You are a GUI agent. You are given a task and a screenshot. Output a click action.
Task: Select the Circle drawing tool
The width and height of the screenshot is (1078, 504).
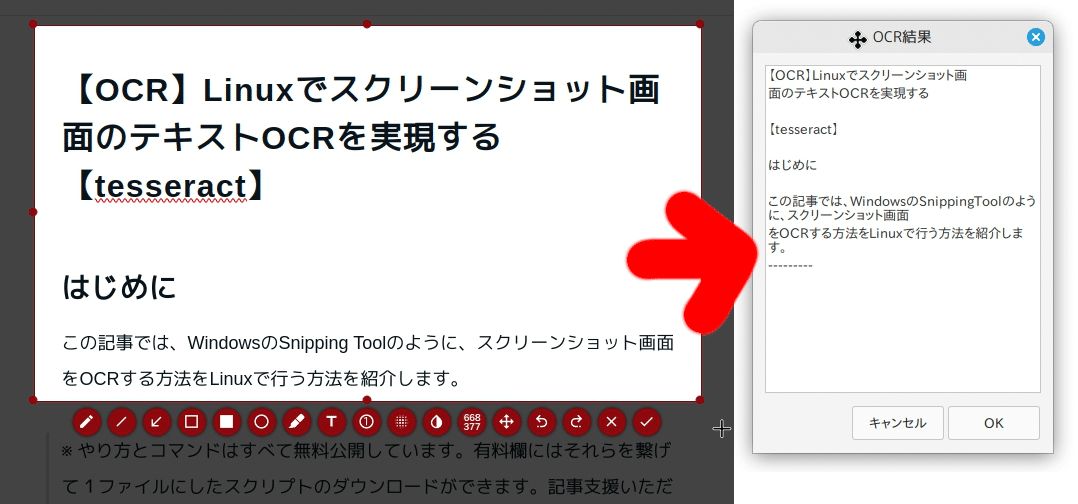pyautogui.click(x=261, y=422)
